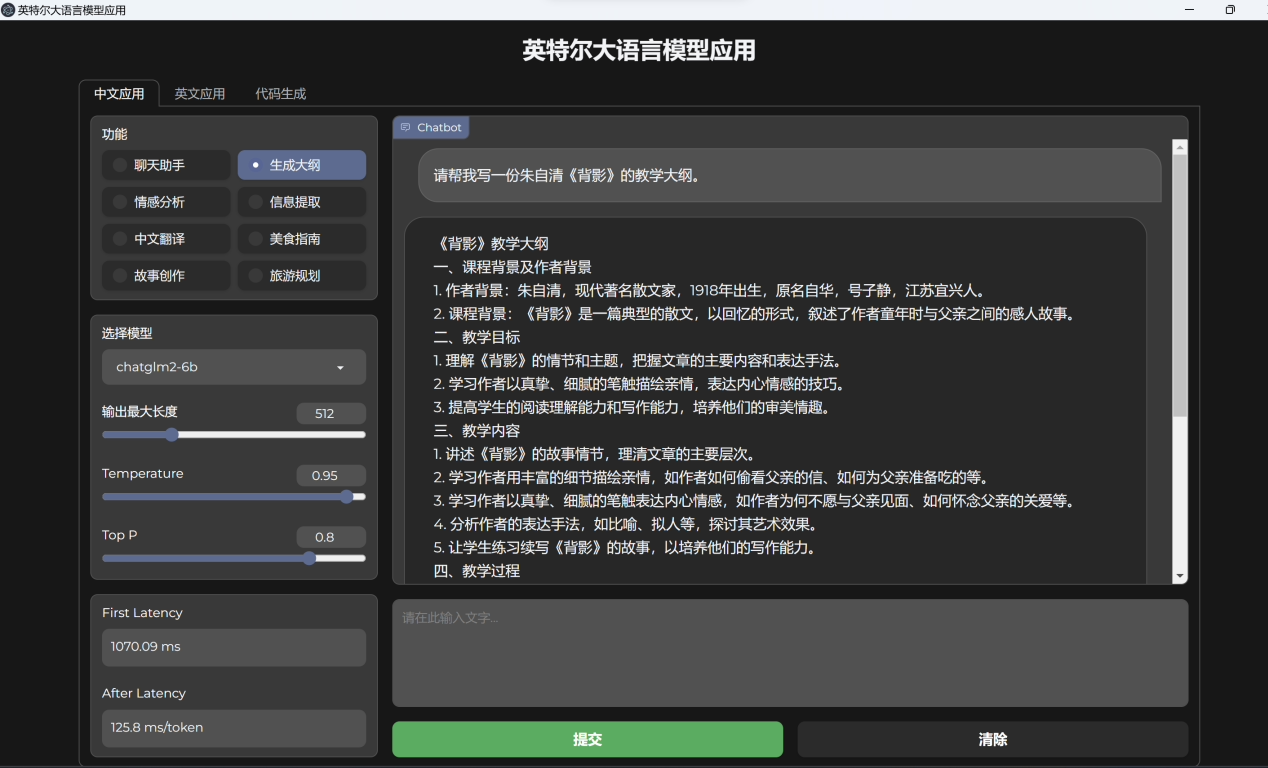1268x768 pixels.
Task: Click the line 四、教学过程
Action: click(476, 571)
